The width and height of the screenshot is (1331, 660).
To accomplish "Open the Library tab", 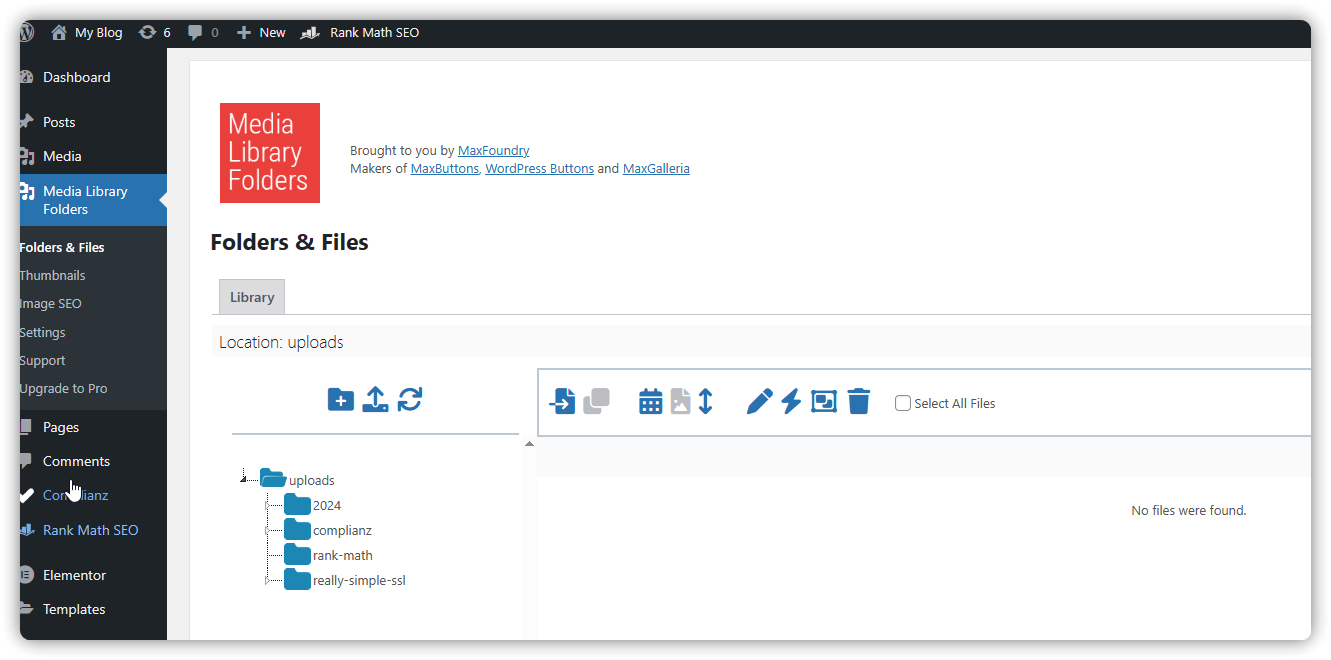I will (252, 297).
